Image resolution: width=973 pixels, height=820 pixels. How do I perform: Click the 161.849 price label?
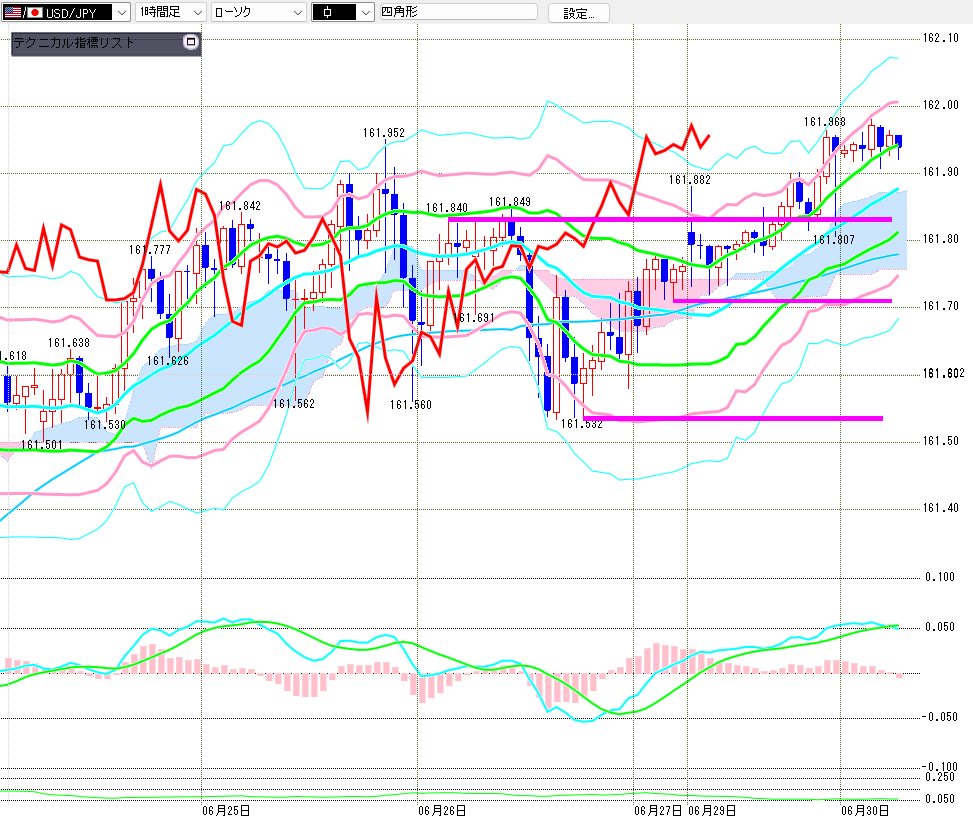509,202
